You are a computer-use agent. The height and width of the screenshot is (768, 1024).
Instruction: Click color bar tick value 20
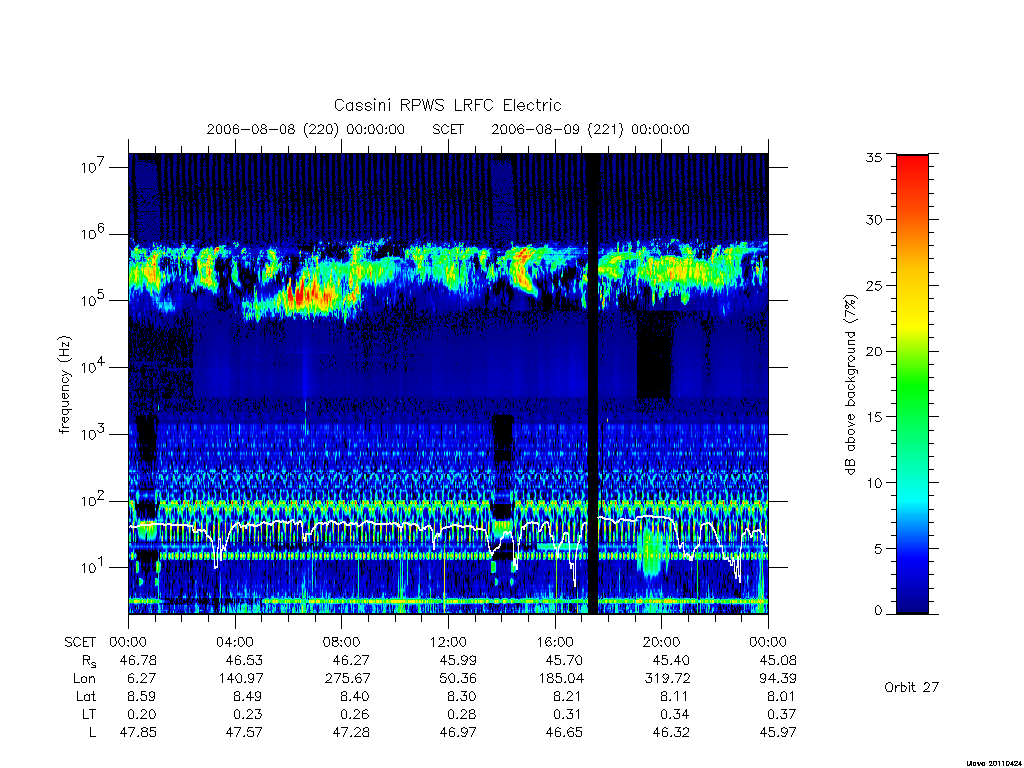click(874, 351)
